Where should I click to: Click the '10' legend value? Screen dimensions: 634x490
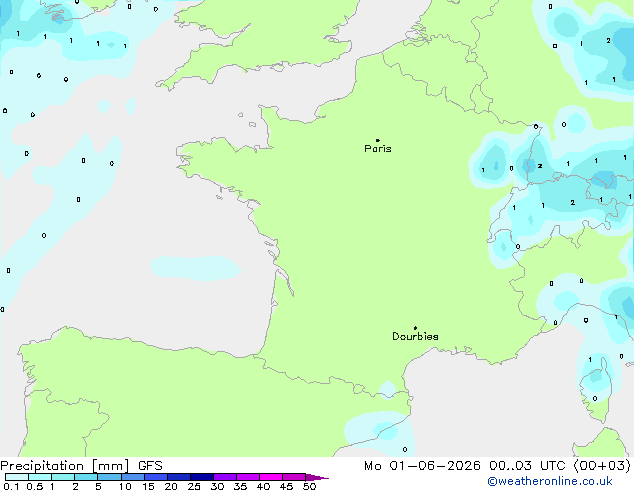pos(125,486)
